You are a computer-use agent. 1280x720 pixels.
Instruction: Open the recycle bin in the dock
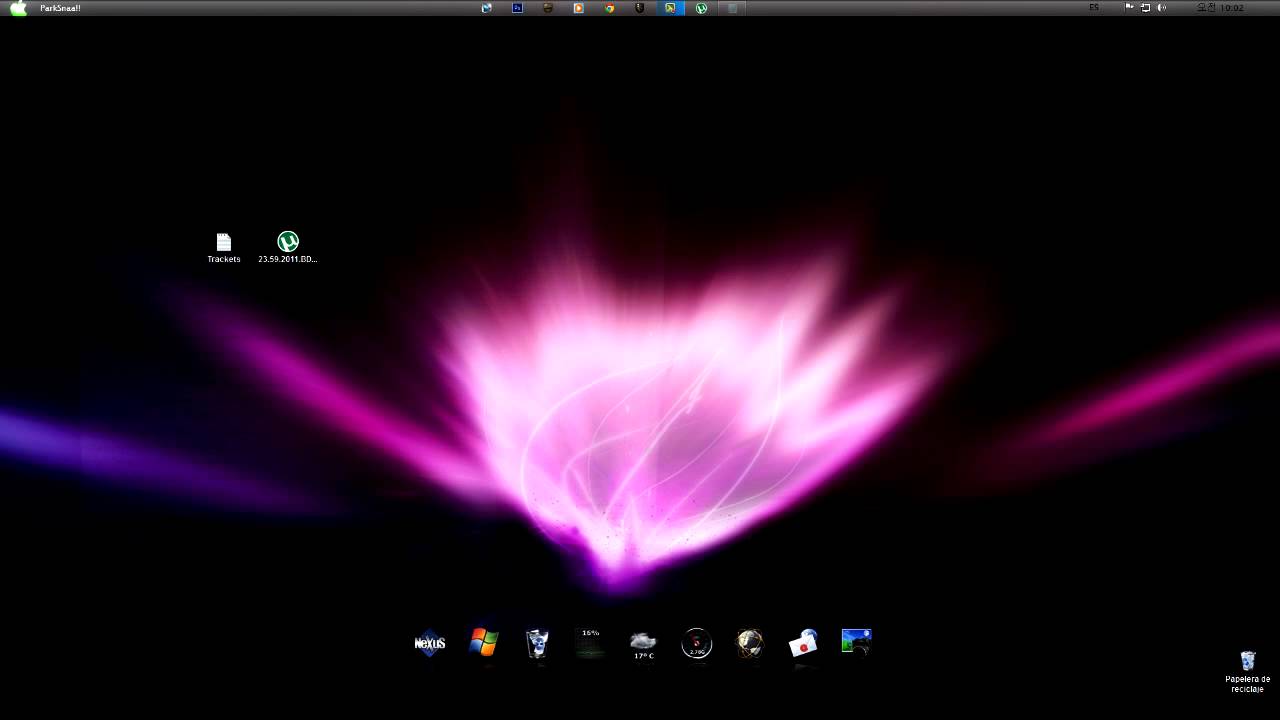coord(537,643)
